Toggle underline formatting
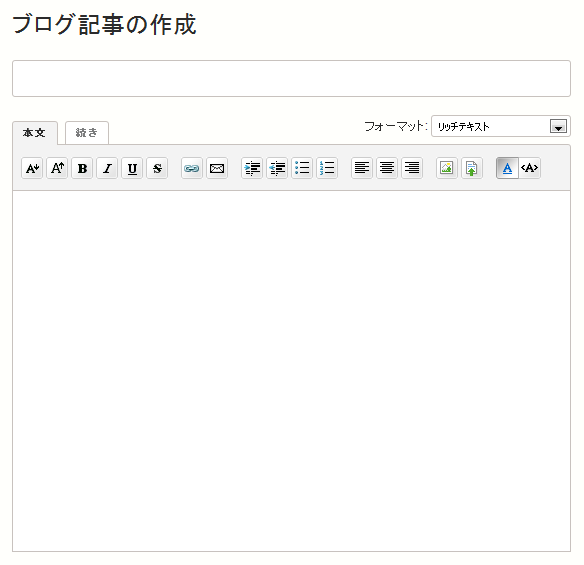 pyautogui.click(x=132, y=168)
